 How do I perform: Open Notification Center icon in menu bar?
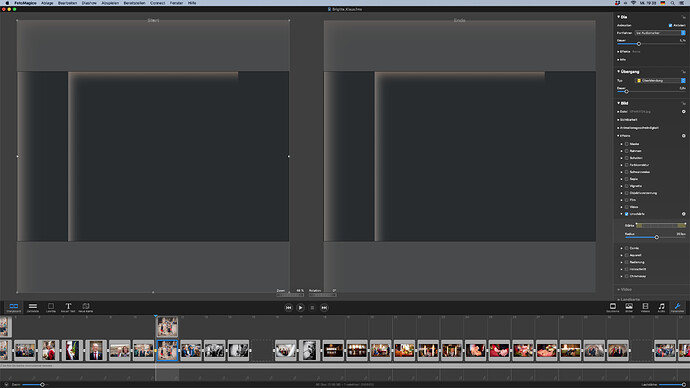click(x=682, y=3)
